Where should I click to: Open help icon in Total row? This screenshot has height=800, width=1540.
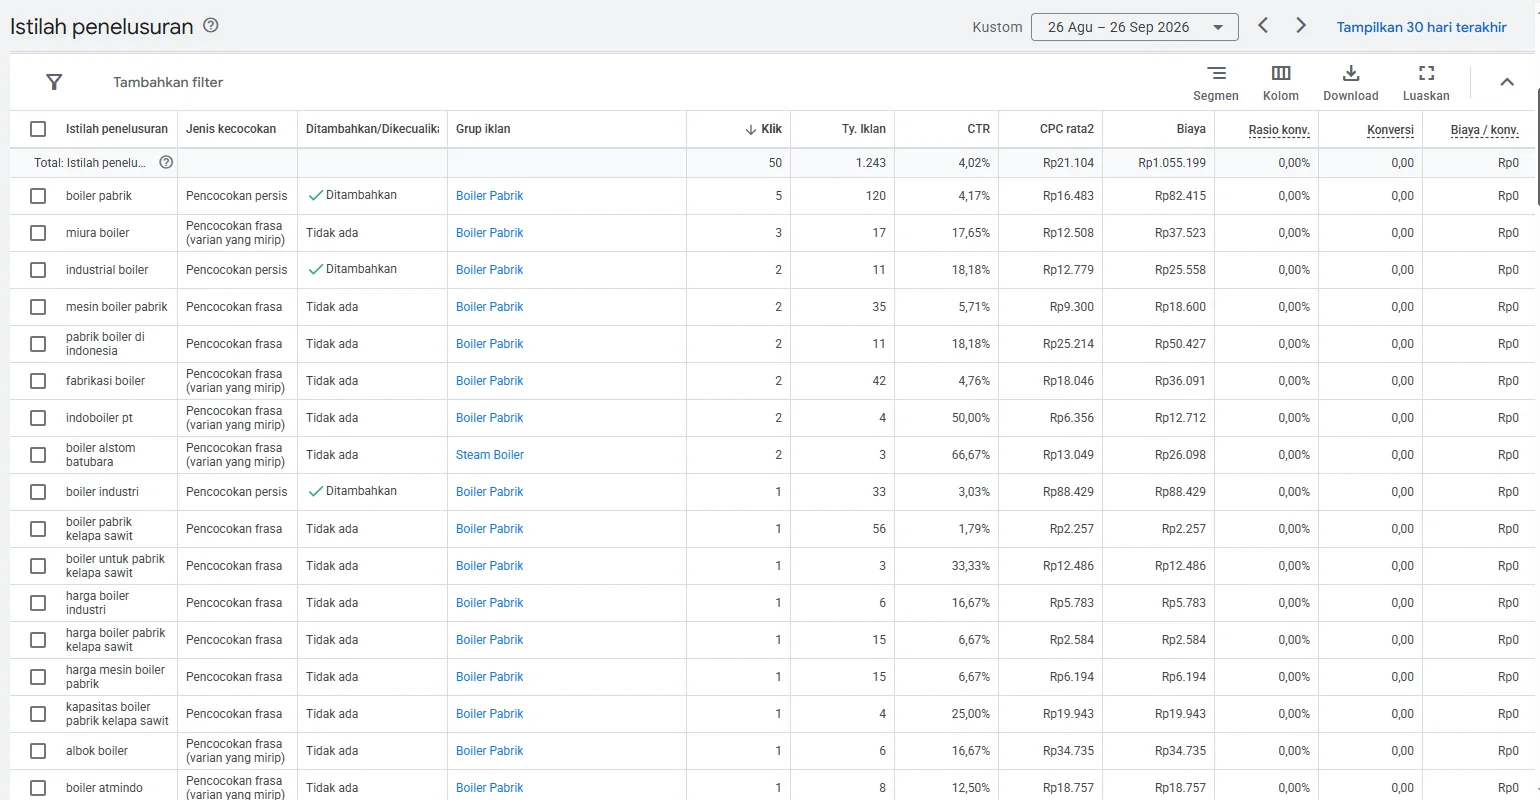[x=167, y=162]
